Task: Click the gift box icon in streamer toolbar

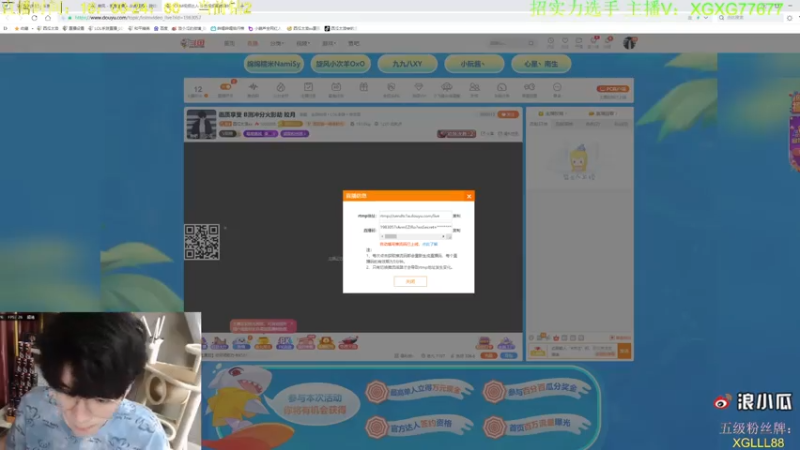Action: coord(363,87)
